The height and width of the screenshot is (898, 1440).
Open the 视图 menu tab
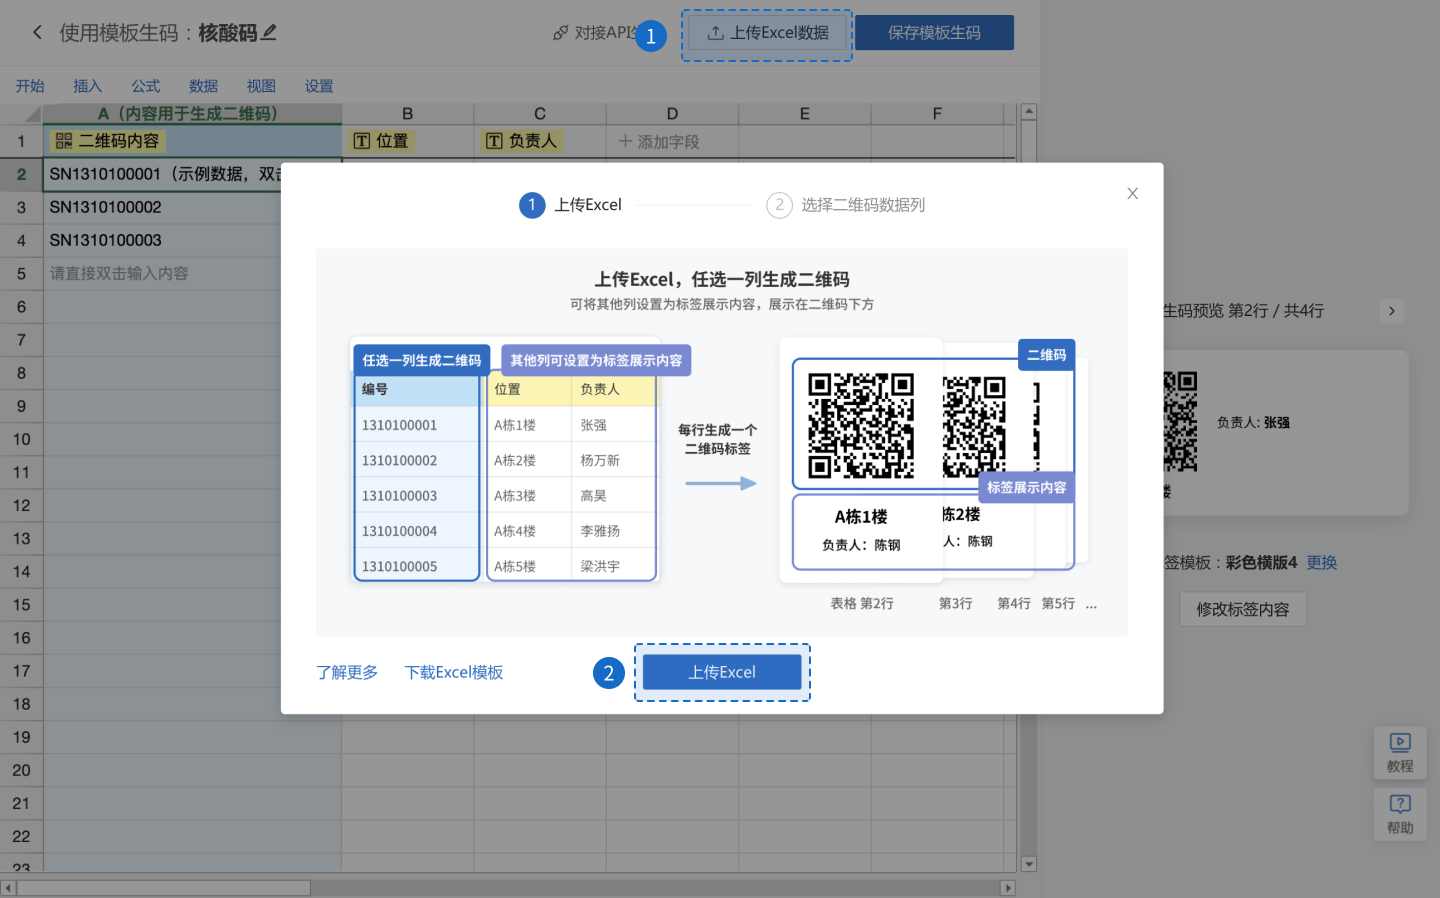261,86
